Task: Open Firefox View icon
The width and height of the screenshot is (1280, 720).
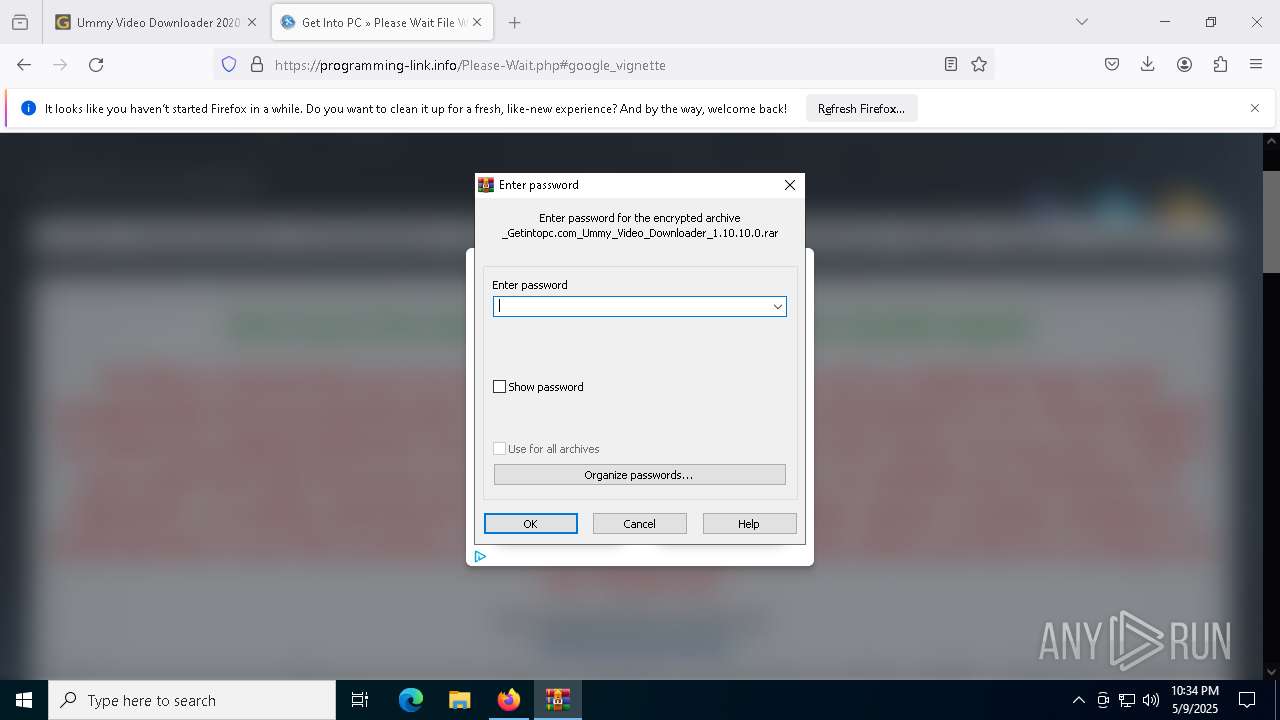Action: click(20, 22)
